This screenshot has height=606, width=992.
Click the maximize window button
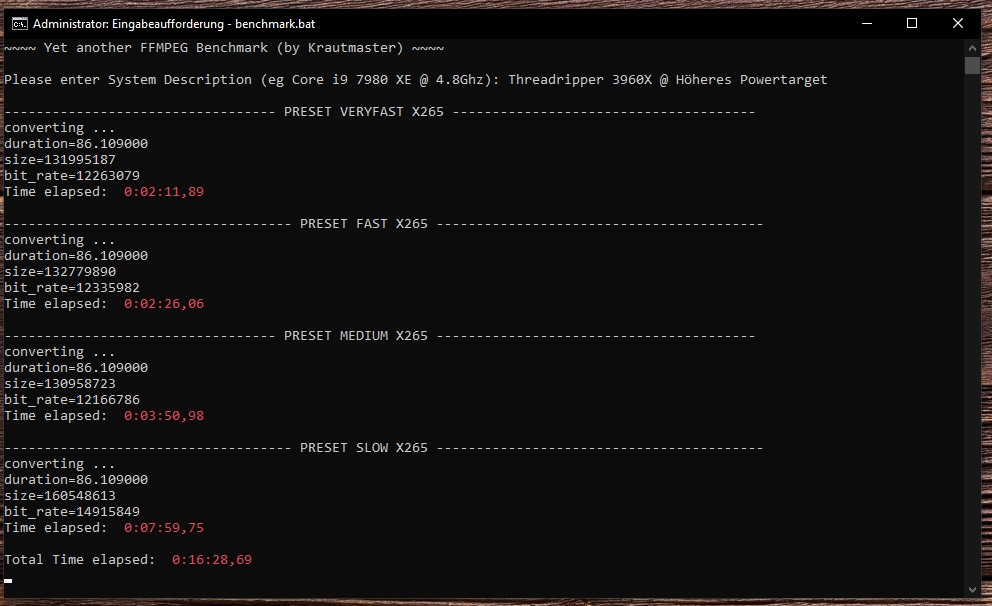pyautogui.click(x=912, y=22)
